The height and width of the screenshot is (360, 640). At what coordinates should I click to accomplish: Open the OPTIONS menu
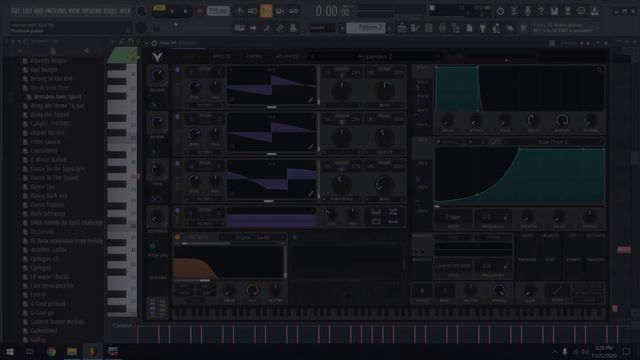pos(93,11)
